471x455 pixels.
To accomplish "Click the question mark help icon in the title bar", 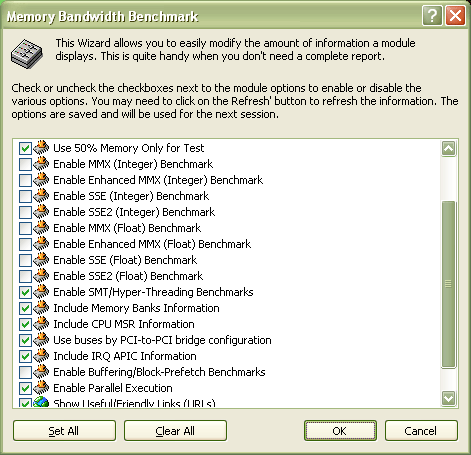I will point(432,15).
